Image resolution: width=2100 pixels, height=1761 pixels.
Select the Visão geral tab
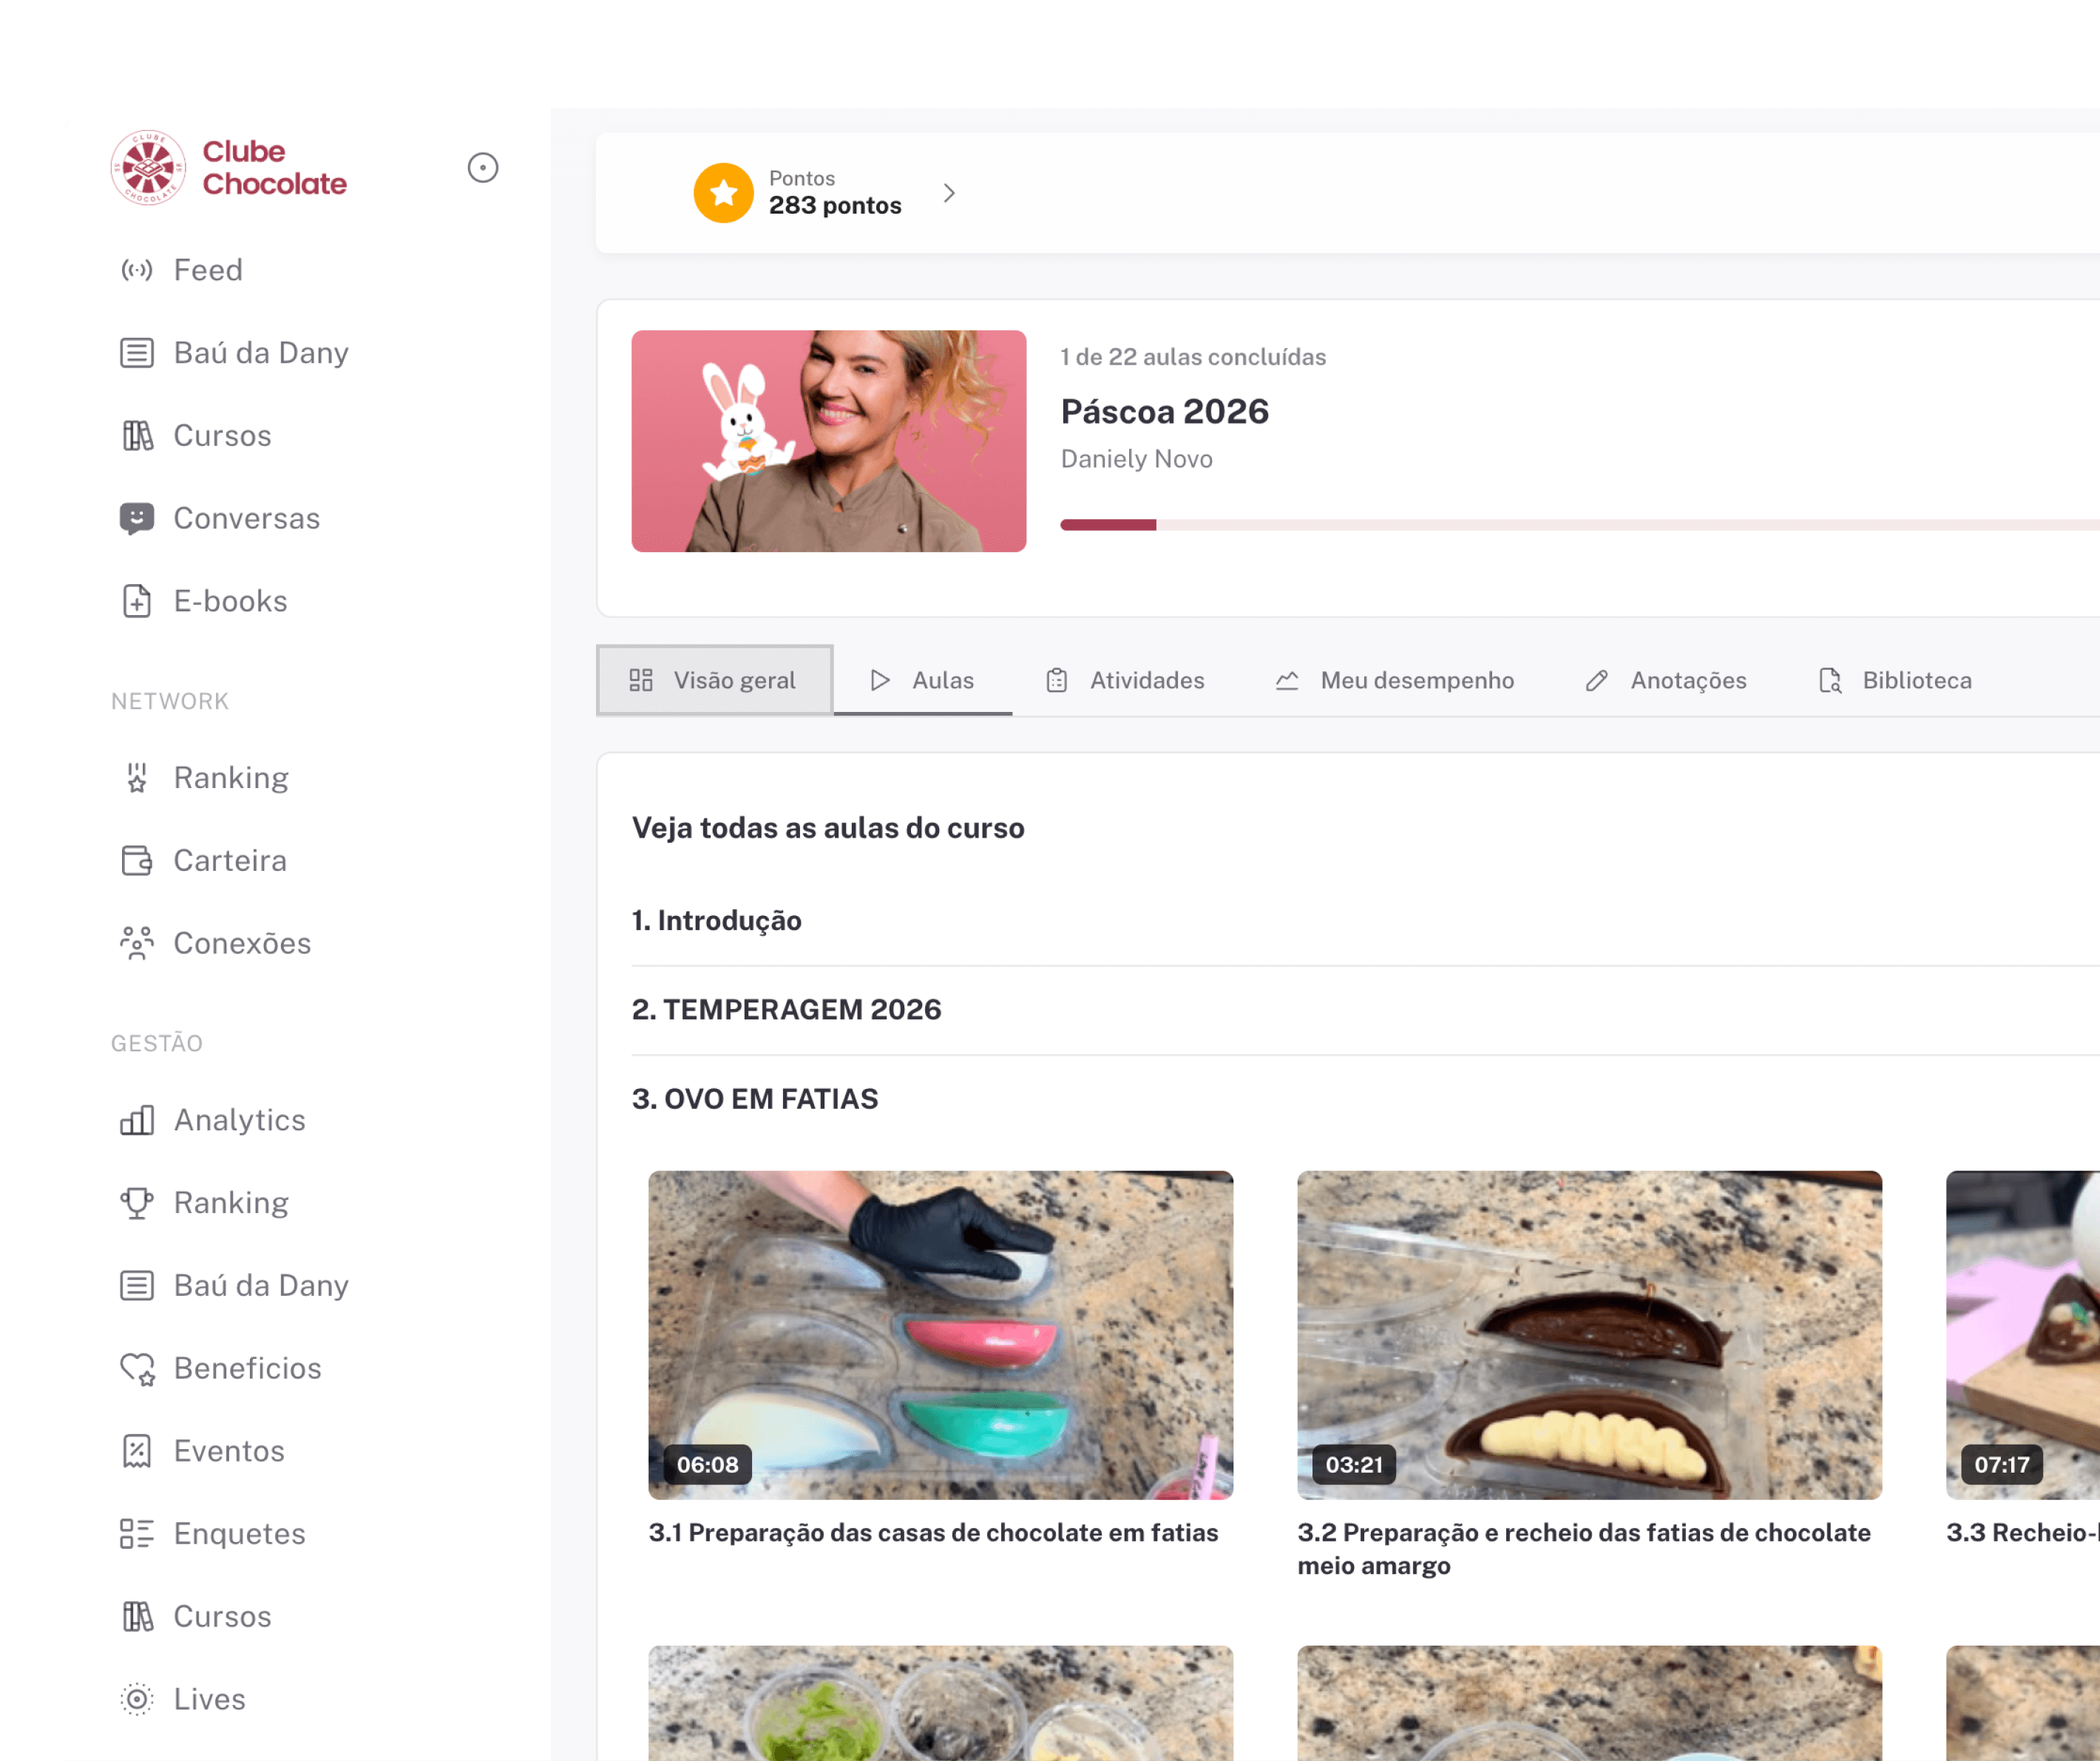715,681
